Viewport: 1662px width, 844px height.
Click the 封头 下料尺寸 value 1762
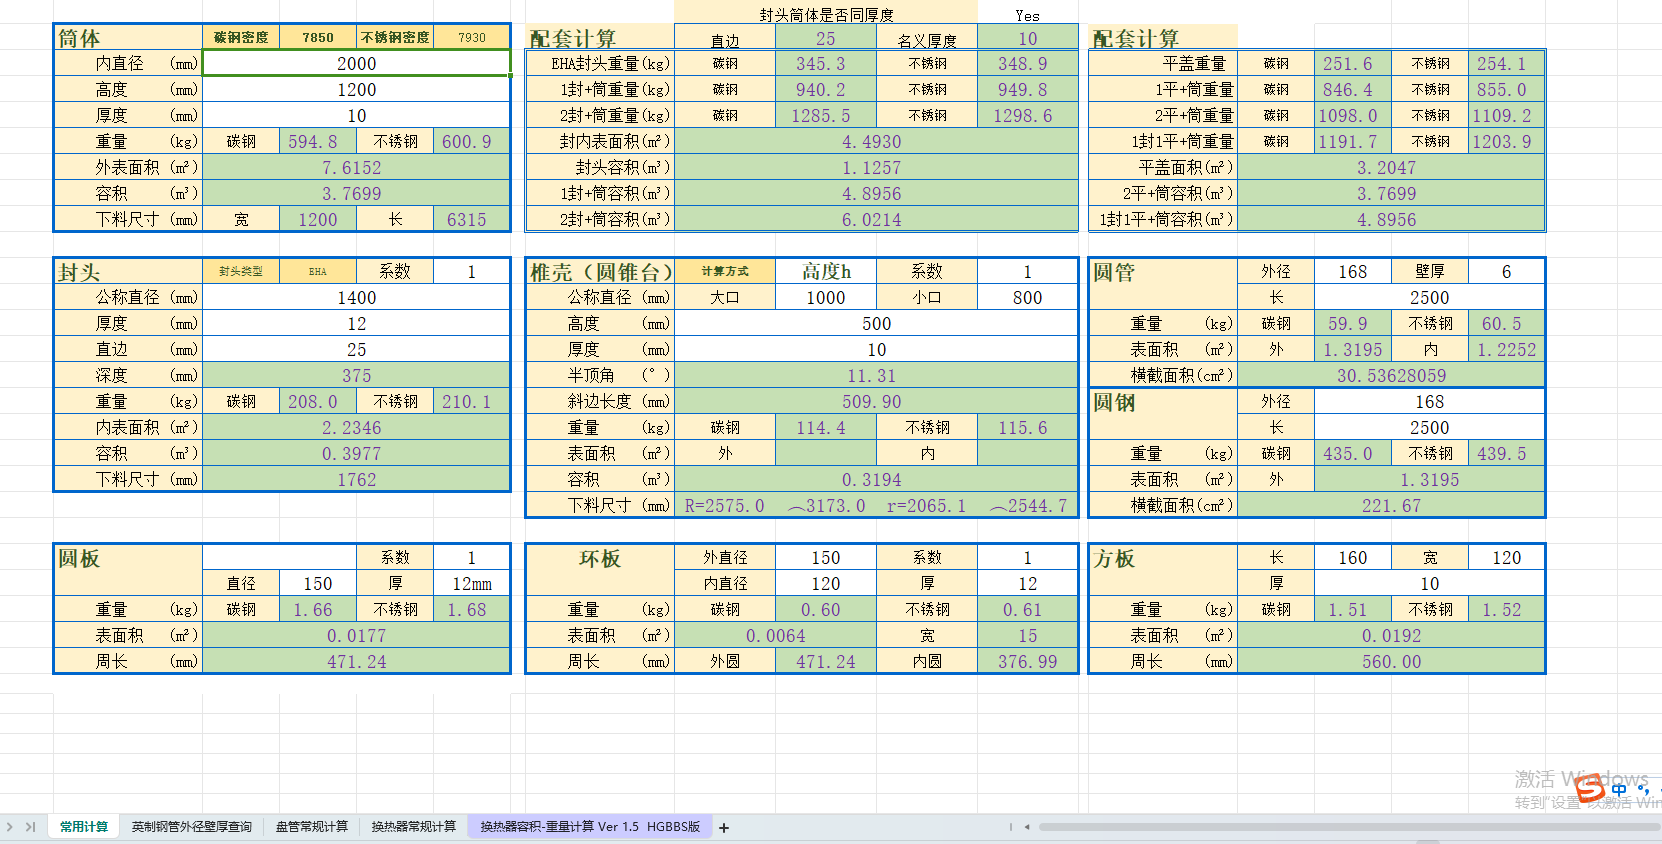[357, 479]
